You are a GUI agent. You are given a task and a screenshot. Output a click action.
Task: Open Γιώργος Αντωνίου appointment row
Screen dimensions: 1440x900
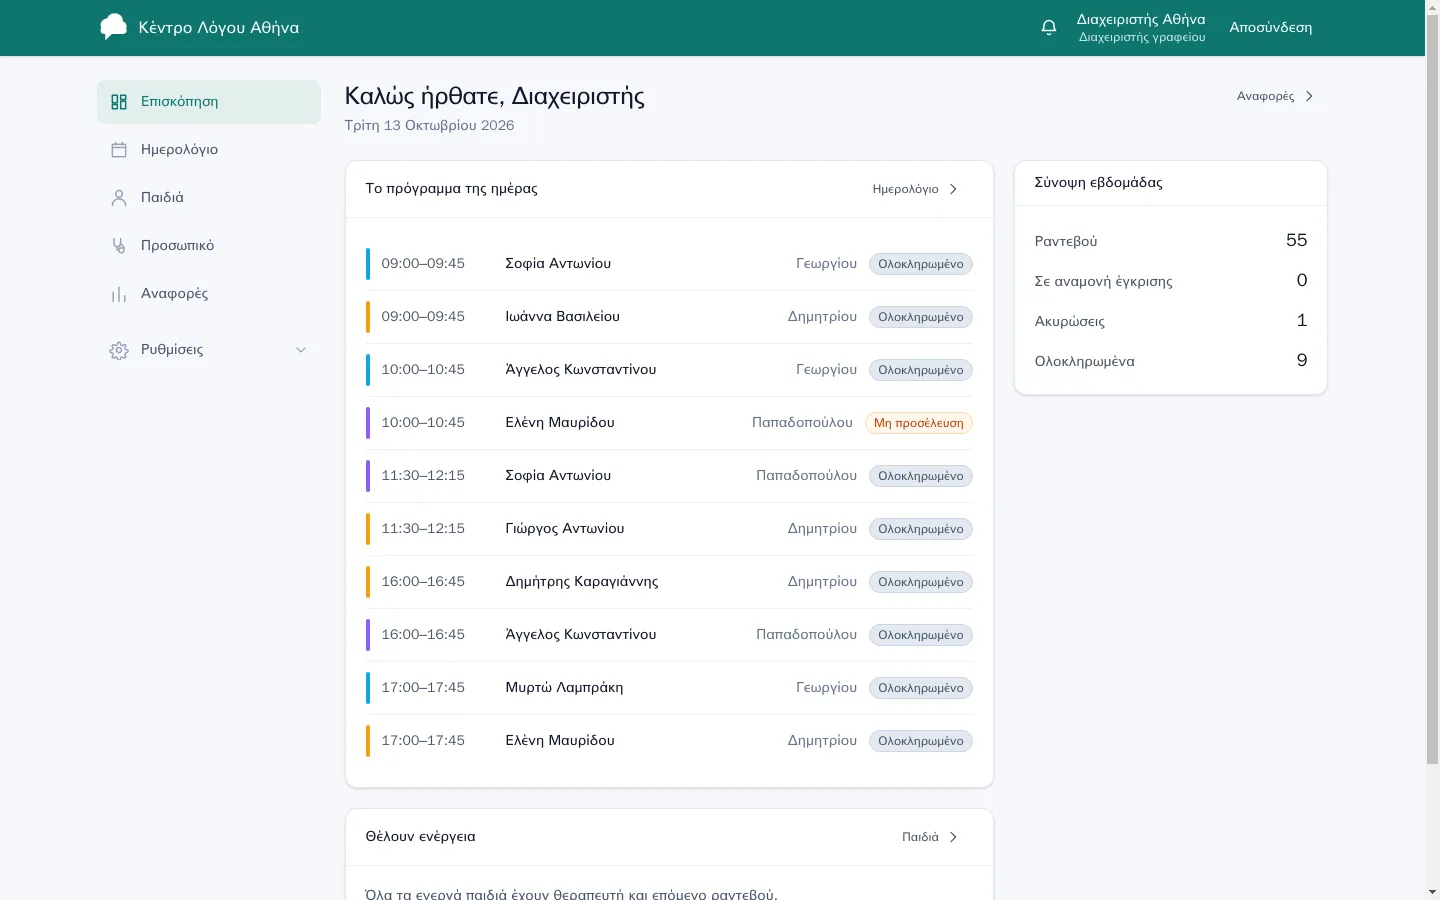[x=669, y=529]
